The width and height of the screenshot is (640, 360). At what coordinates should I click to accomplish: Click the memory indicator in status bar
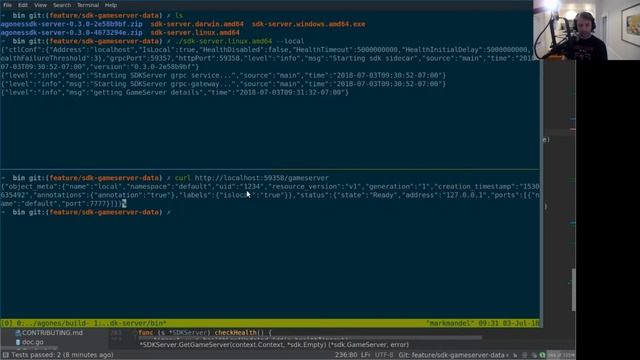(x=561, y=355)
